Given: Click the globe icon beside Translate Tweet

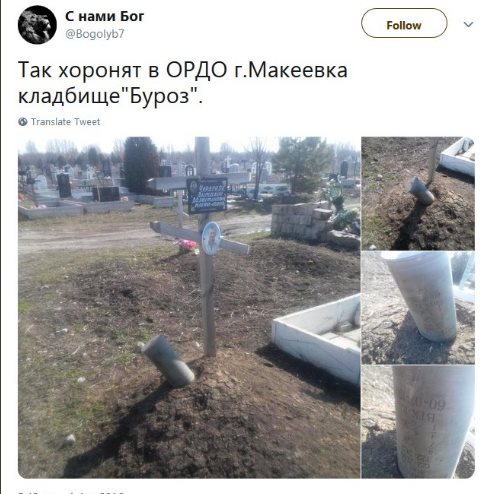Looking at the screenshot, I should click(23, 122).
